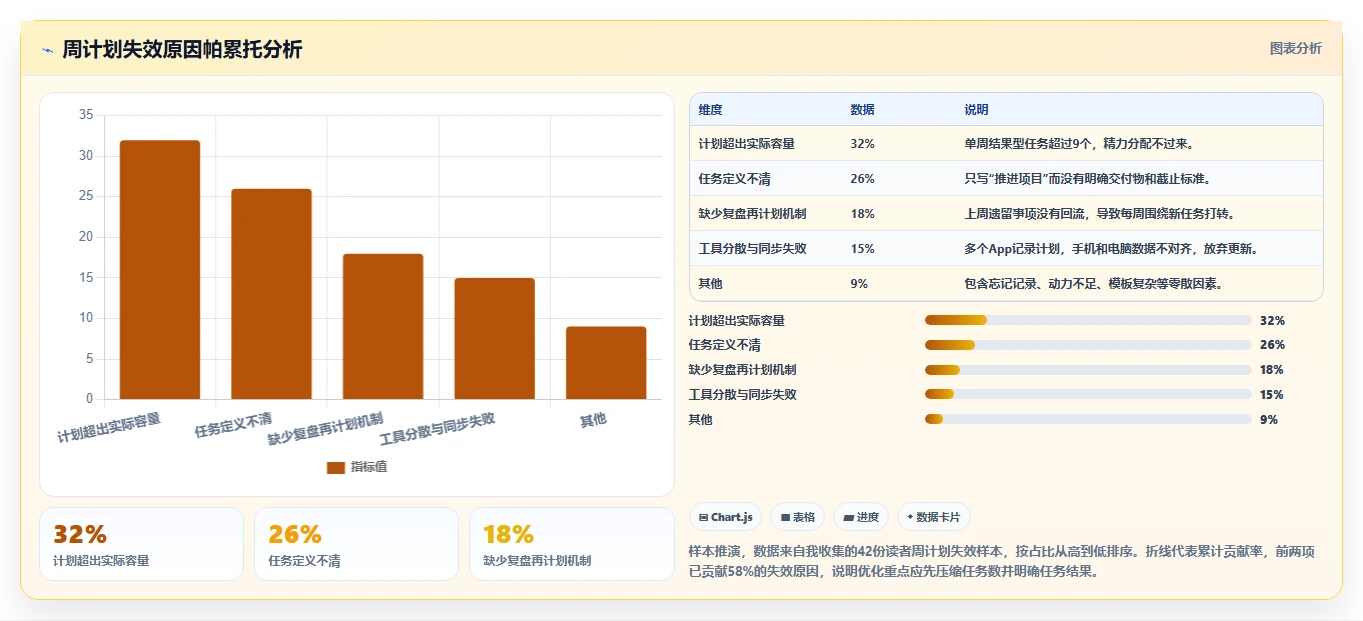
Task: Click the 其他 chart bar
Action: pyautogui.click(x=606, y=363)
